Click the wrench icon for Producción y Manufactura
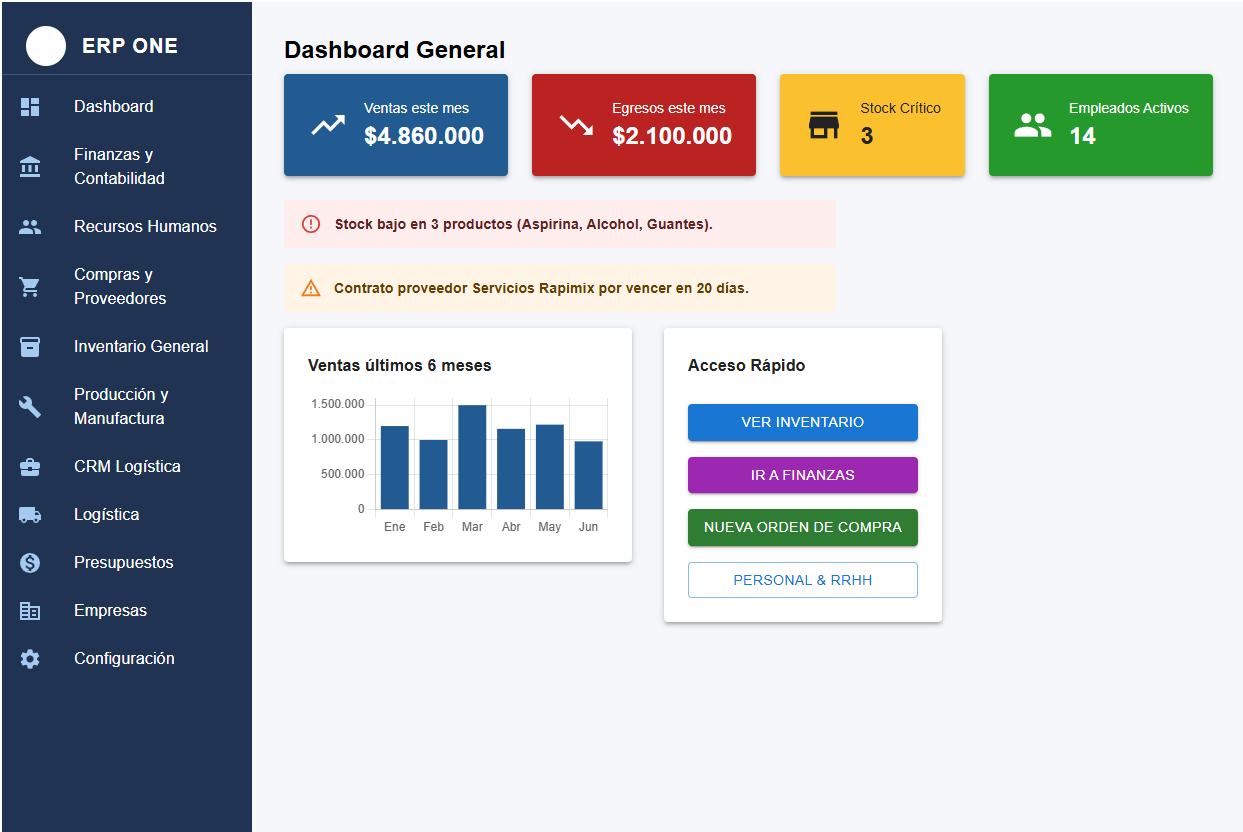The height and width of the screenshot is (832, 1243). (x=30, y=407)
